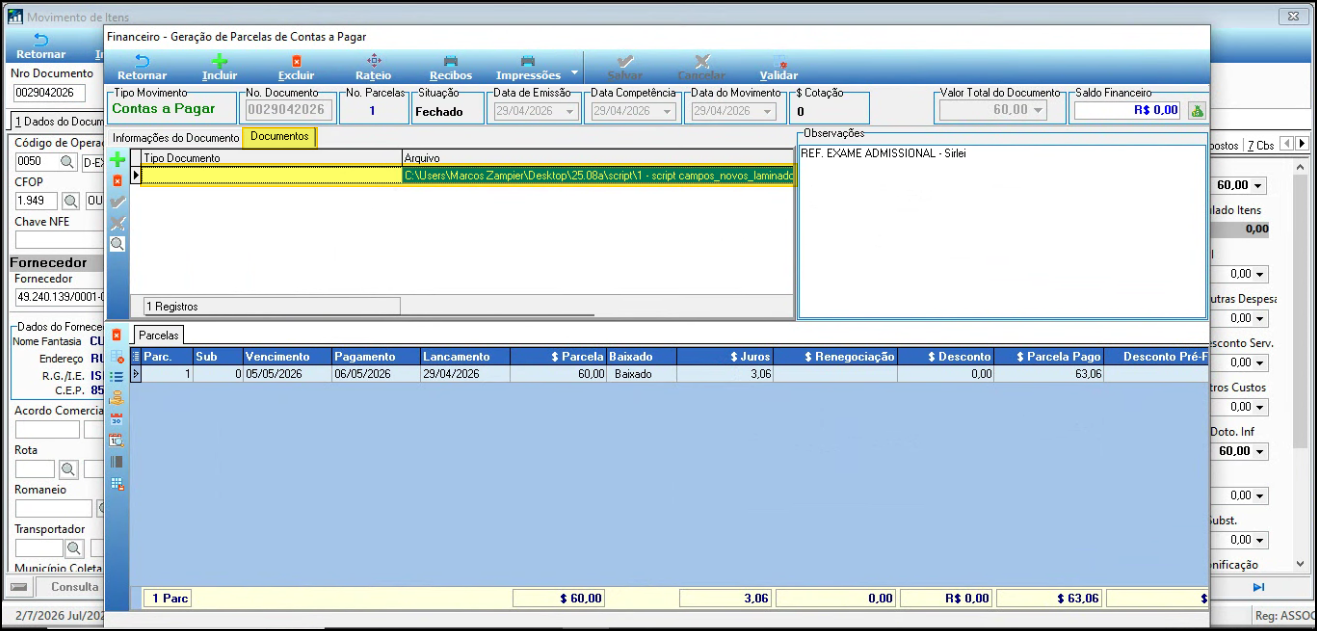Click the red delete icon beside Parcelas

click(117, 335)
